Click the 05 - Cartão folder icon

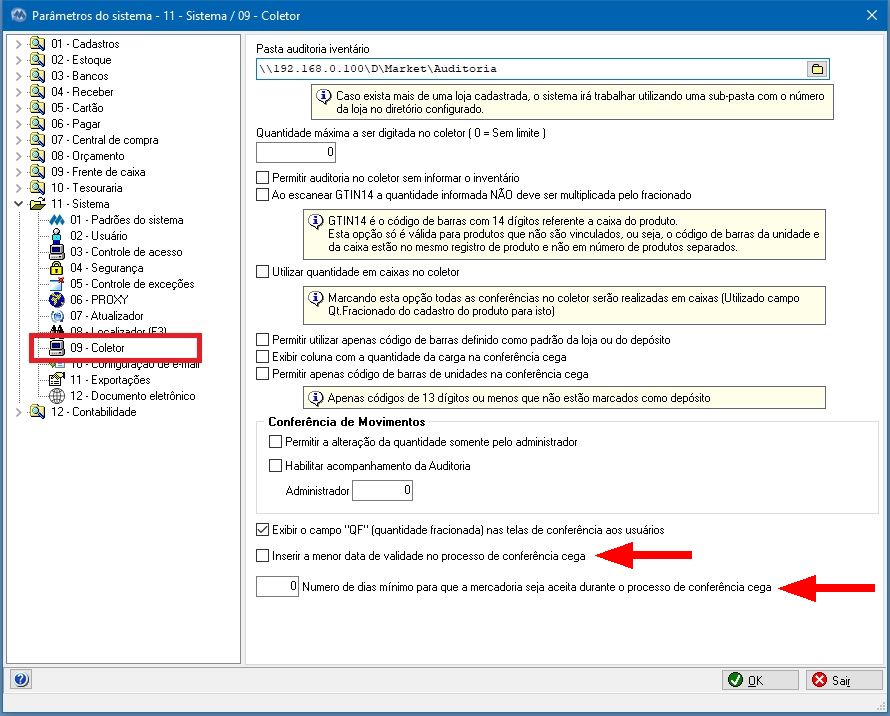(37, 107)
